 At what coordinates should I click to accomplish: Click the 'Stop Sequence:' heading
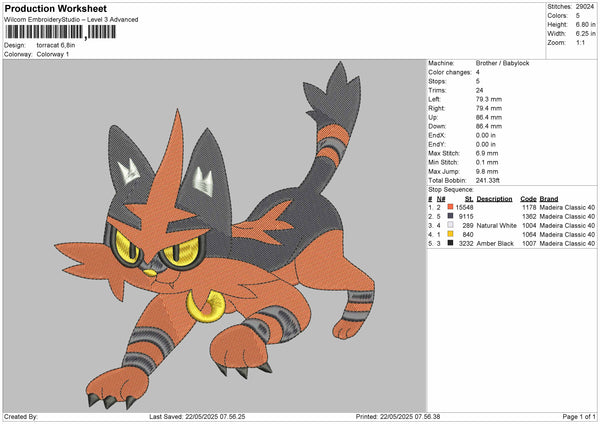pos(451,190)
